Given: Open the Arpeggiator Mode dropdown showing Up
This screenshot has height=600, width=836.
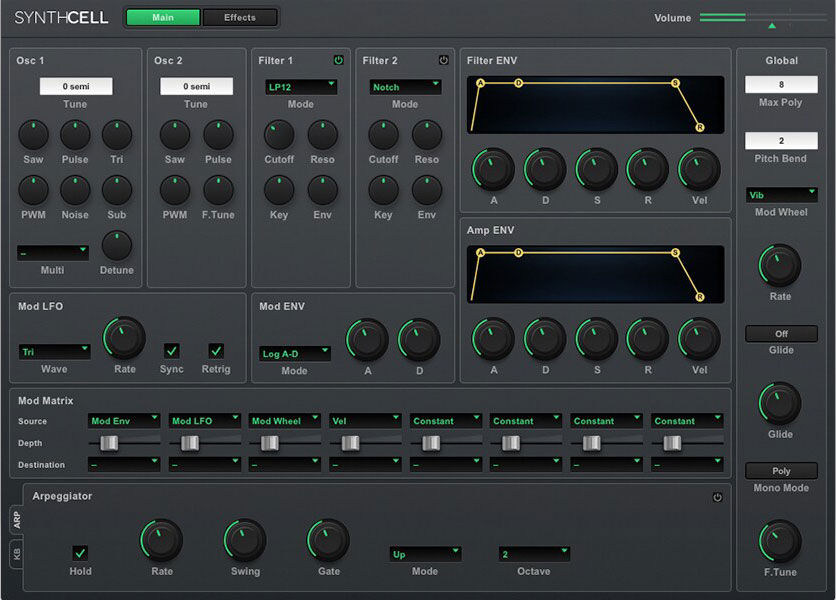Looking at the screenshot, I should [x=425, y=554].
